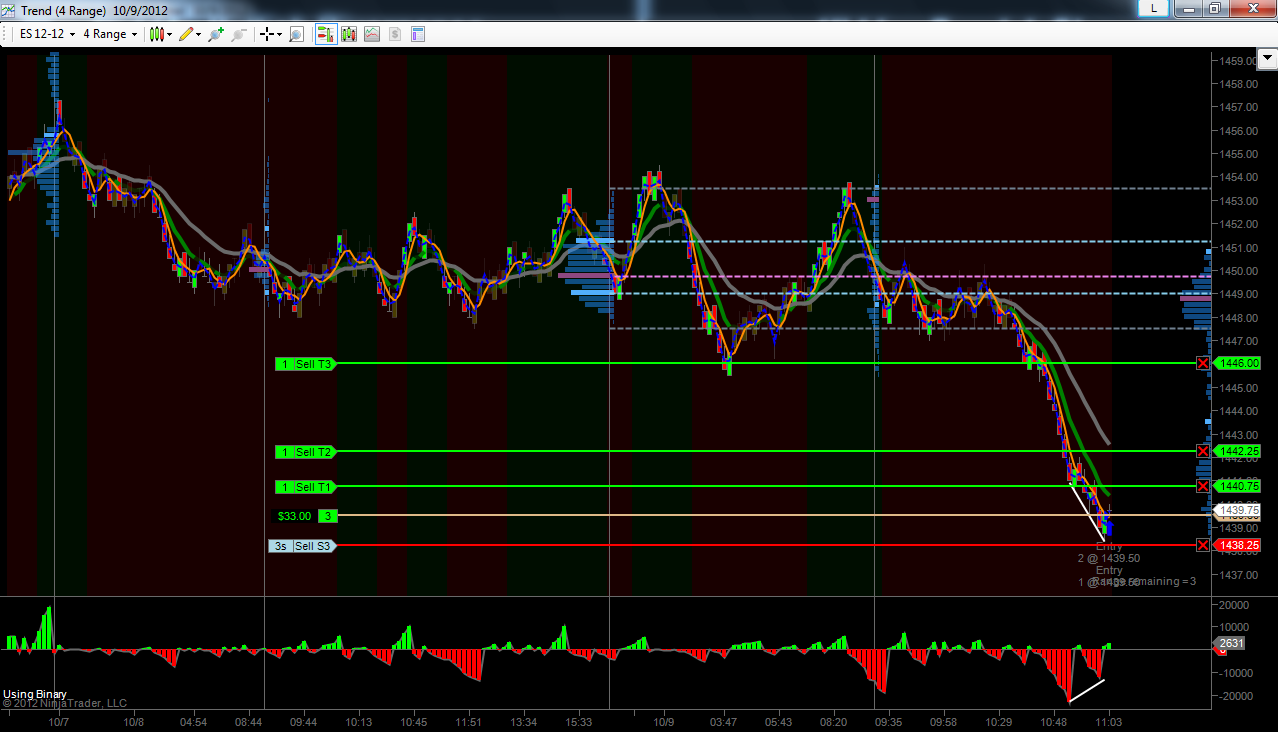Click the 15:33 time axis label
Screen dimensions: 1278x732
578,722
